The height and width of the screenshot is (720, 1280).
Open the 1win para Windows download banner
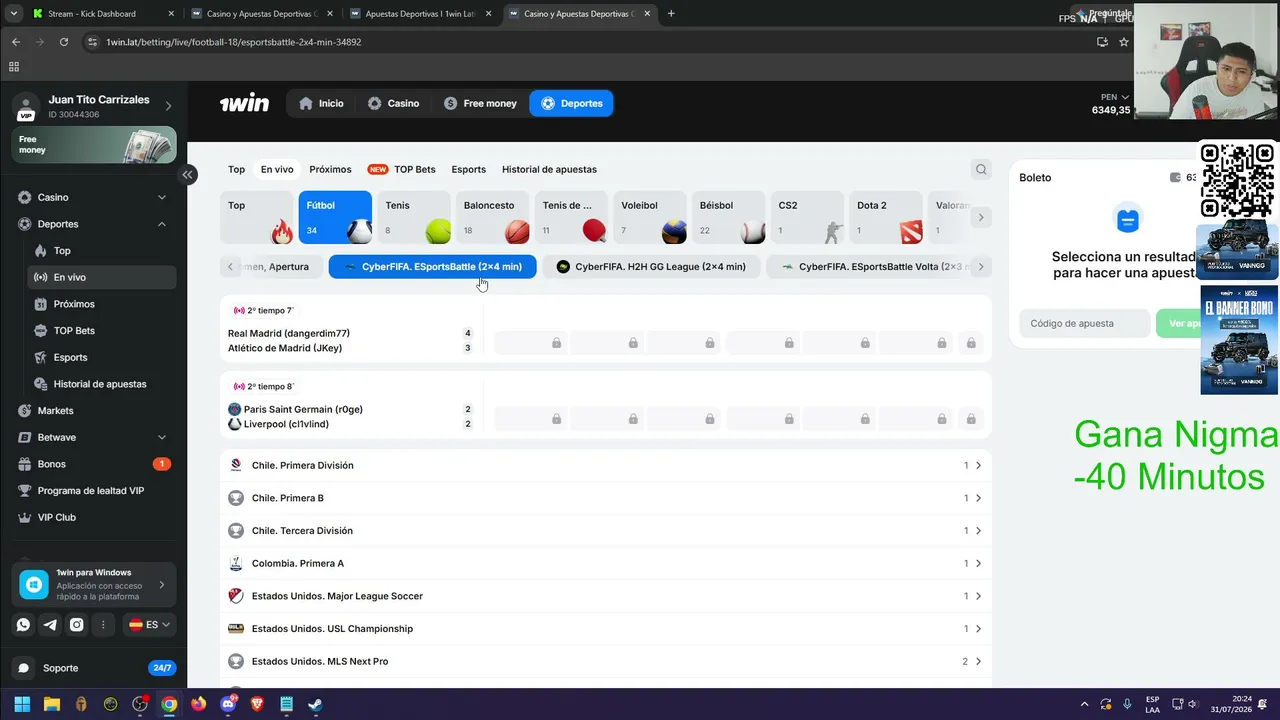(x=94, y=584)
